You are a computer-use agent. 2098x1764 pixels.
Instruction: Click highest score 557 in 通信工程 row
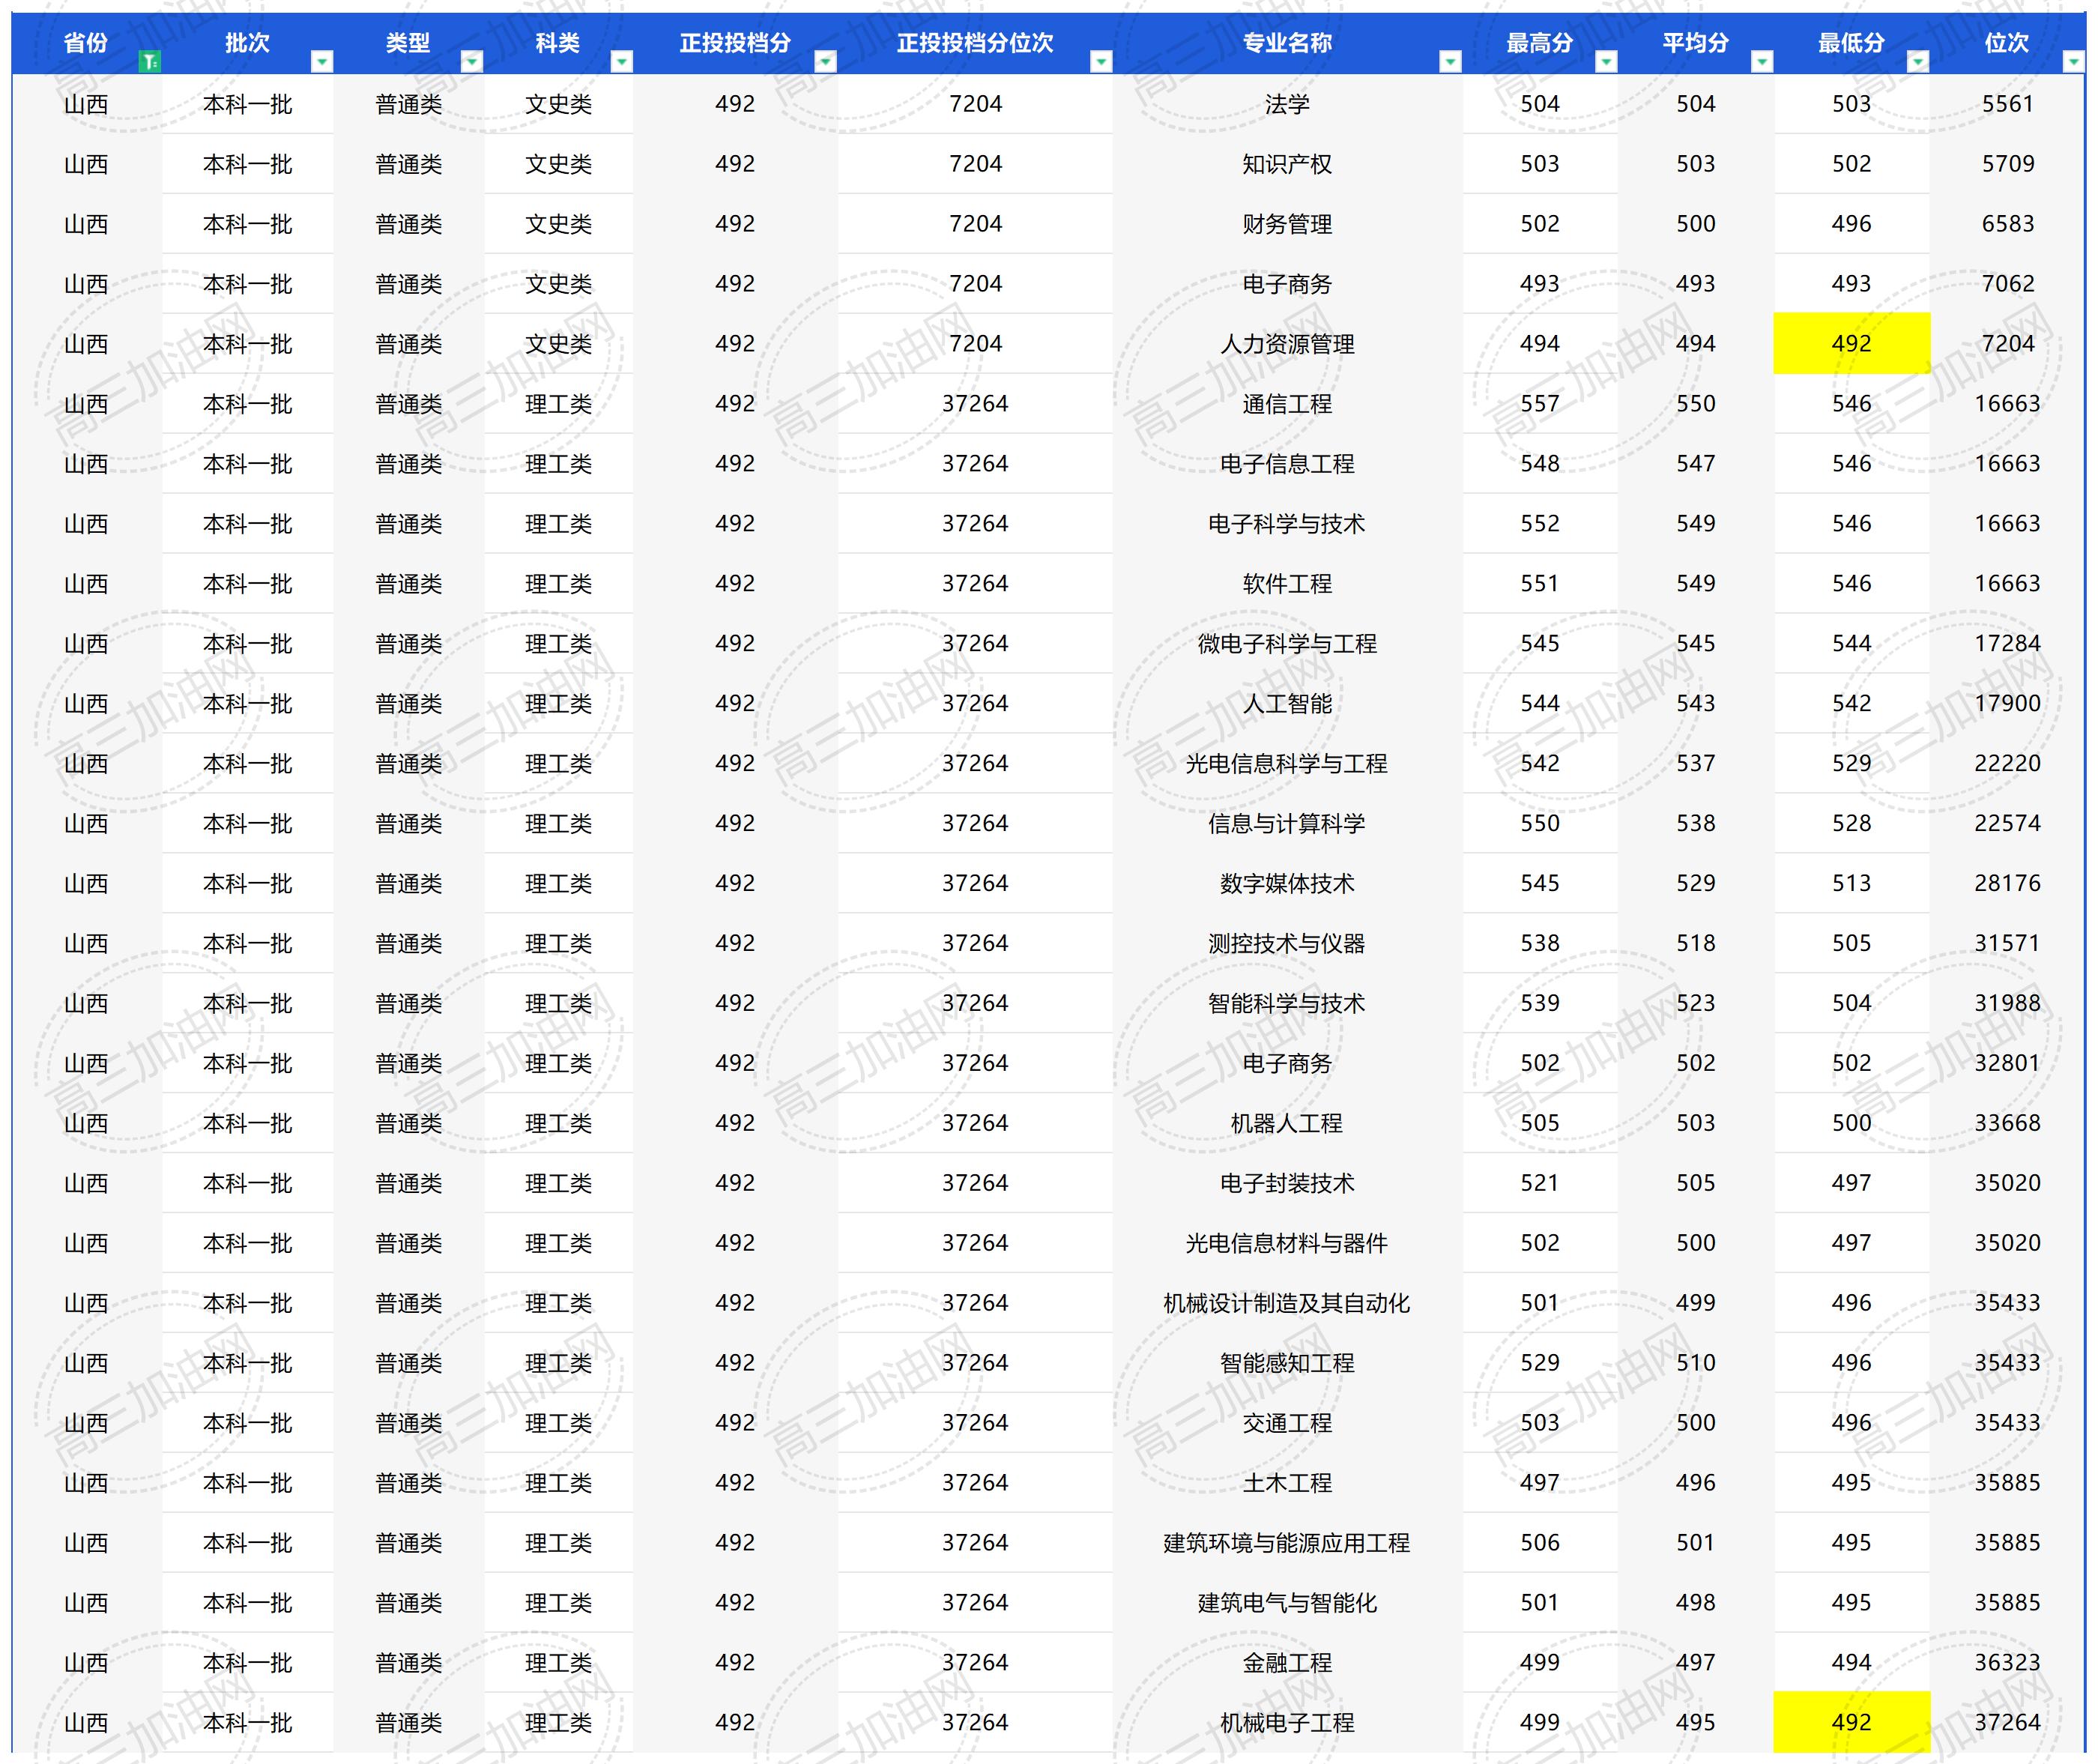click(x=1540, y=404)
